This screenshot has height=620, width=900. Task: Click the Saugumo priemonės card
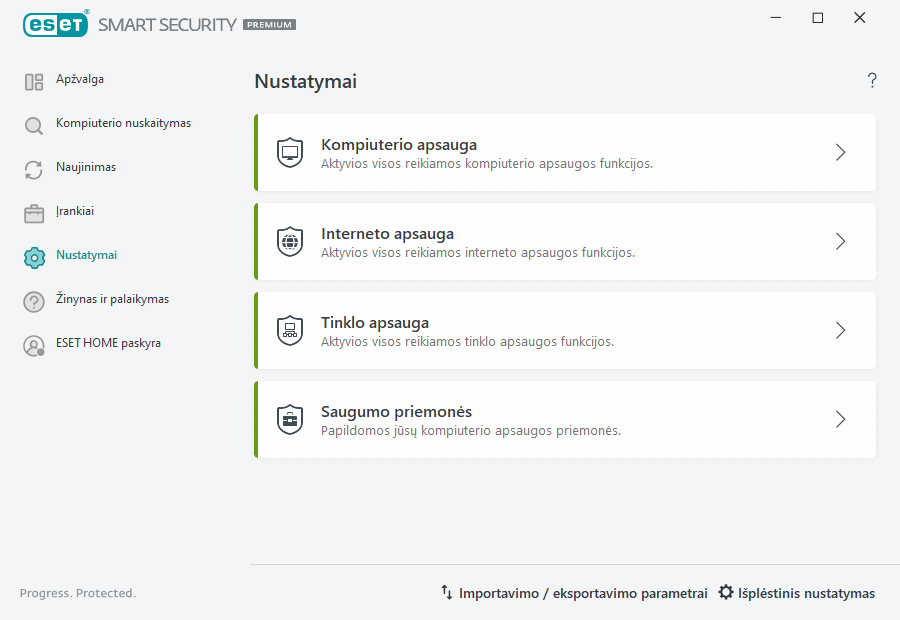coord(565,419)
